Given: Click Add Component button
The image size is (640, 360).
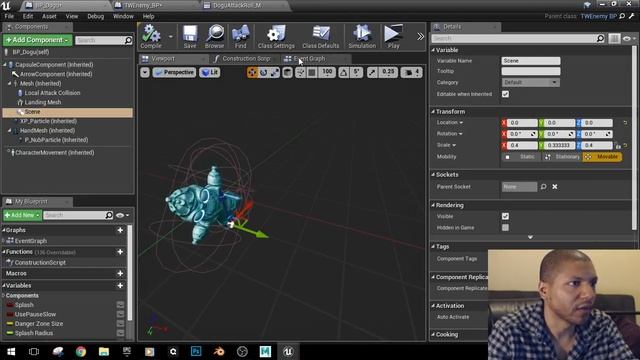Looking at the screenshot, I should [x=37, y=40].
